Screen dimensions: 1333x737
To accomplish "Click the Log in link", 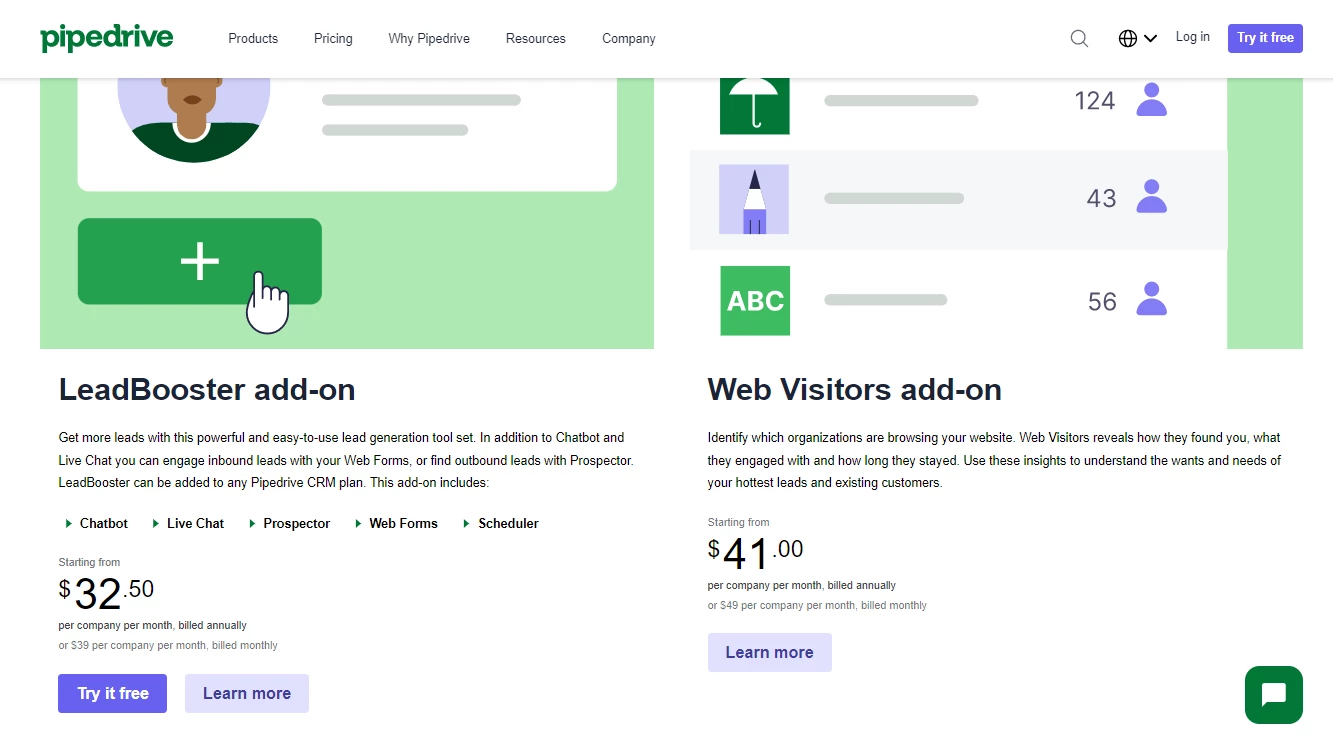I will point(1192,37).
